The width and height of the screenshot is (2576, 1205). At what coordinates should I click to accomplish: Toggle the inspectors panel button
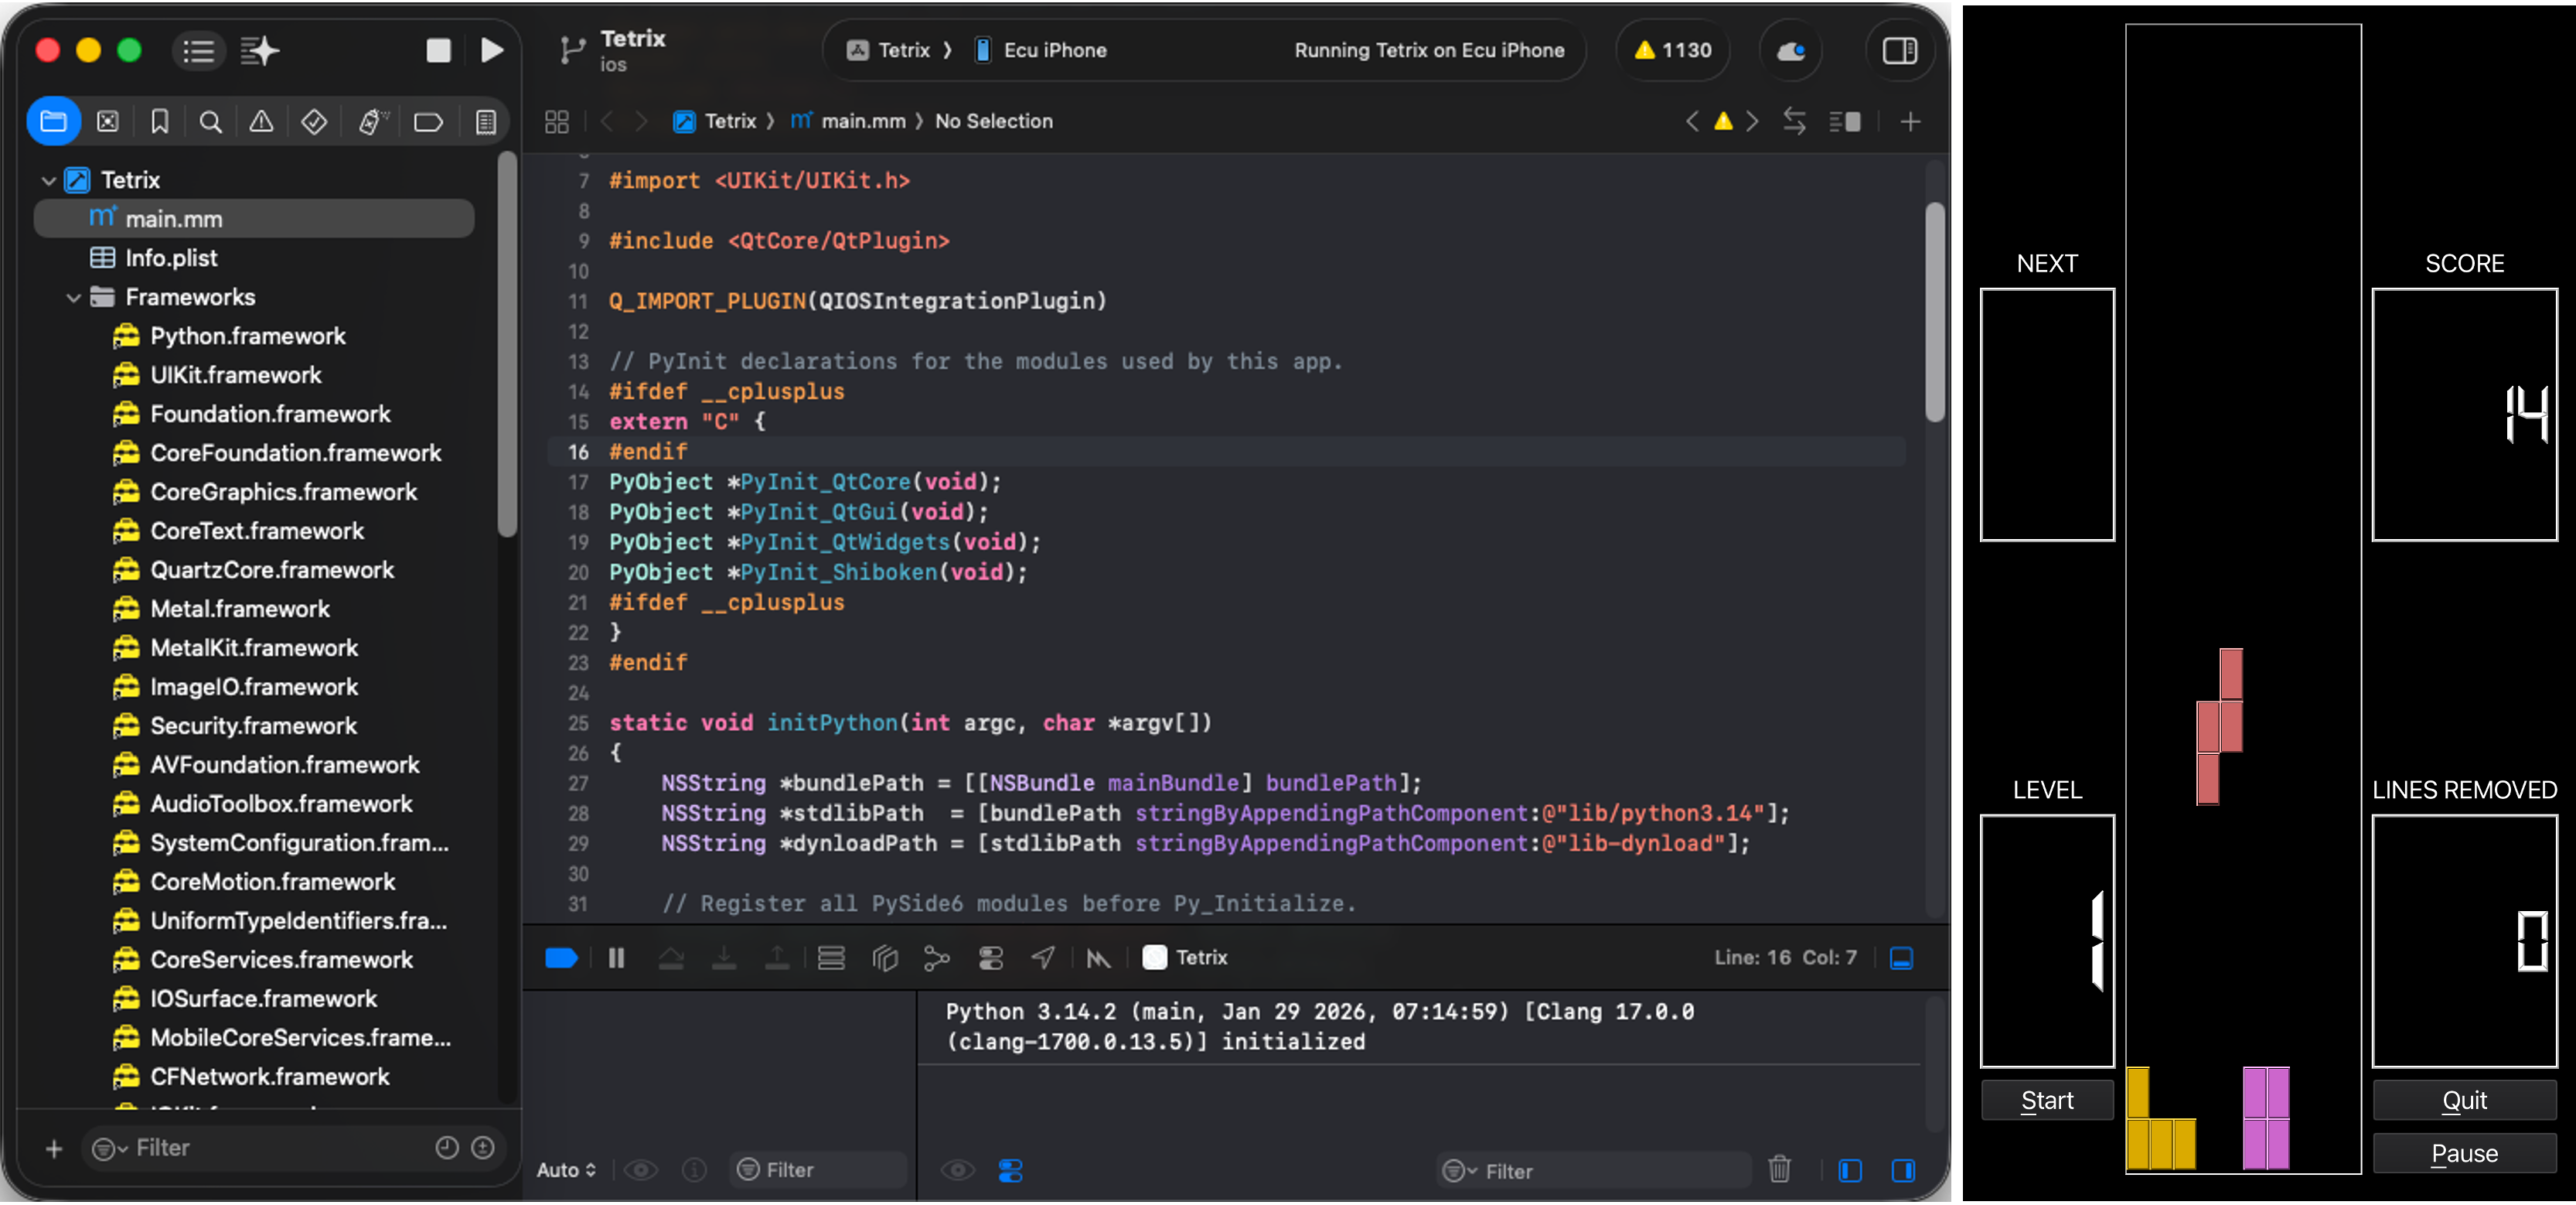(x=1899, y=50)
